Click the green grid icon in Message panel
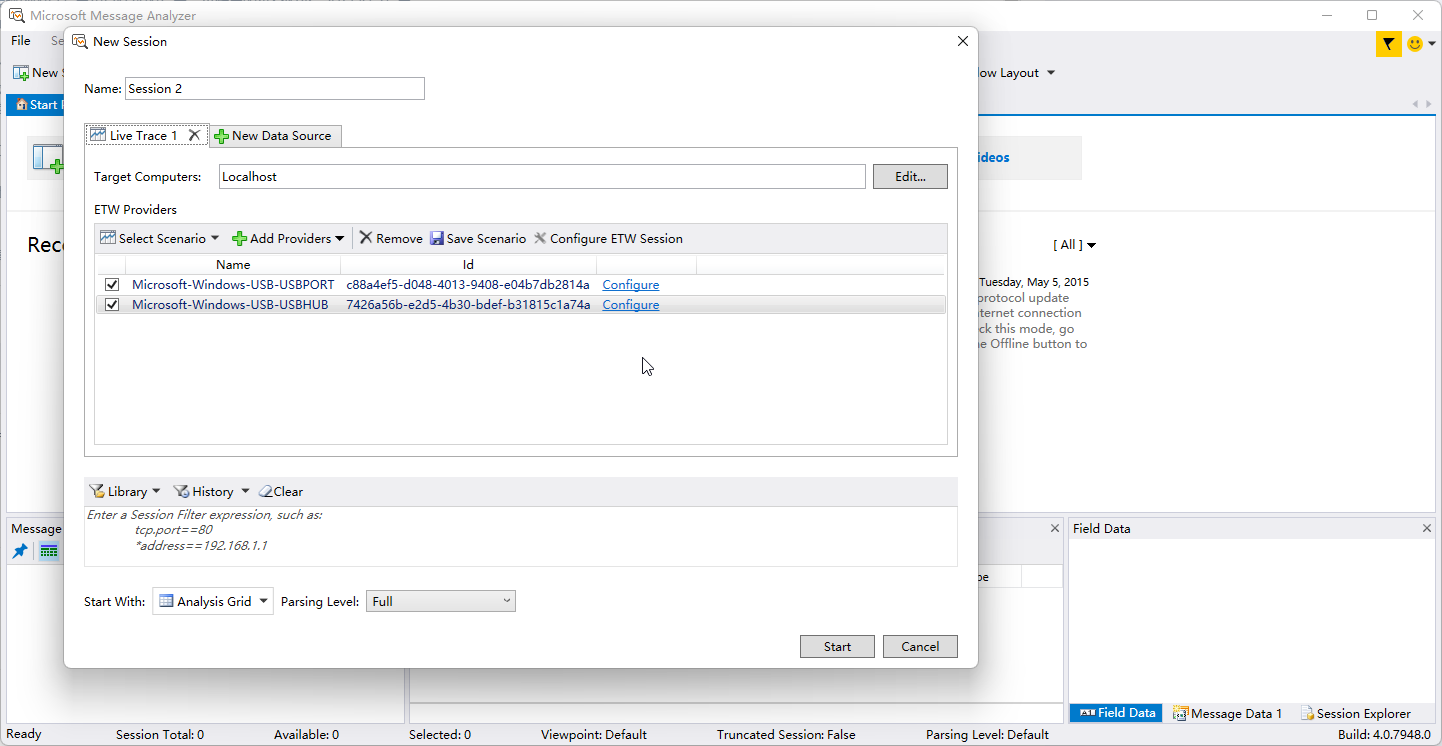This screenshot has width=1442, height=746. tap(49, 551)
